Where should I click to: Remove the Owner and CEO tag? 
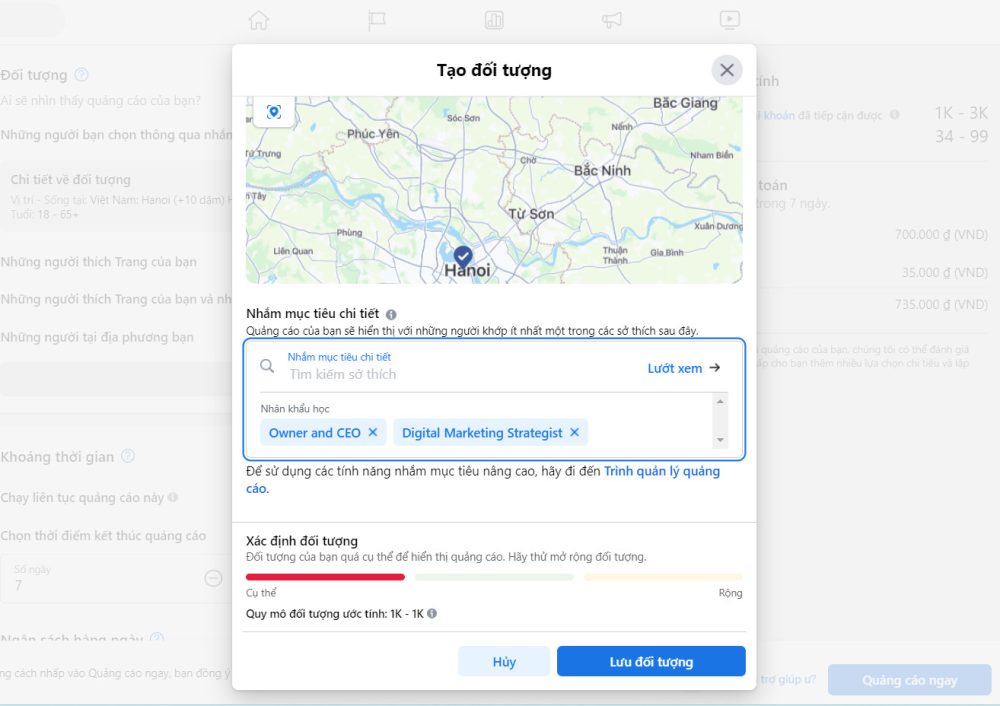(373, 432)
